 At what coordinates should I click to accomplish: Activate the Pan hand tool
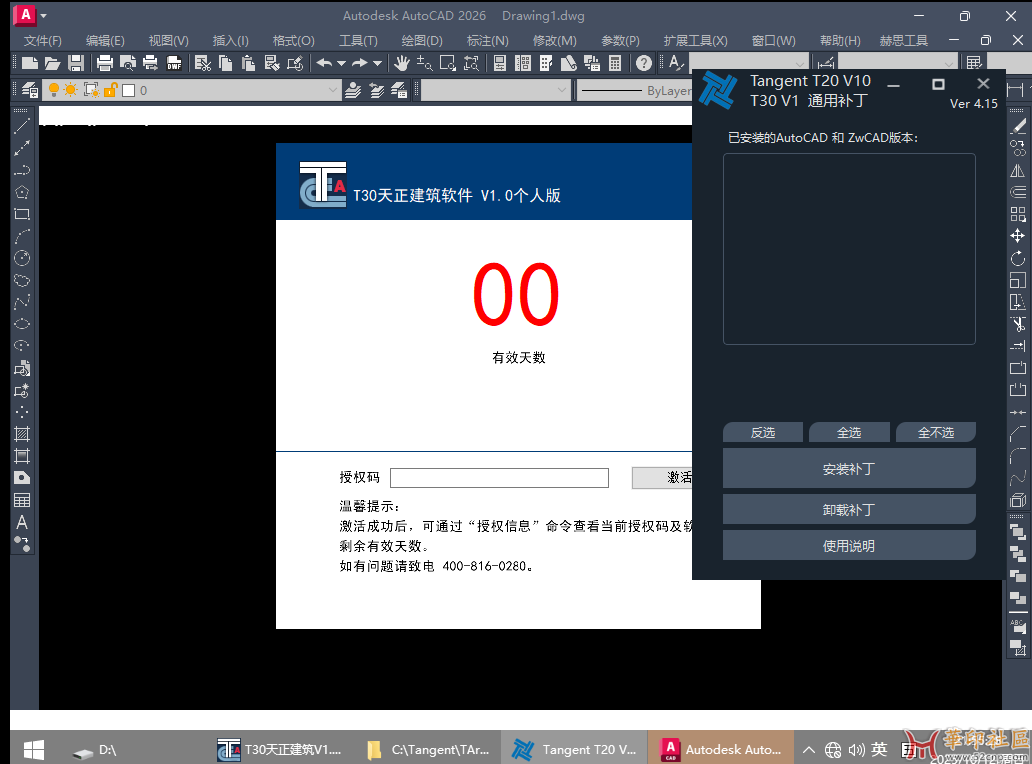click(x=402, y=63)
